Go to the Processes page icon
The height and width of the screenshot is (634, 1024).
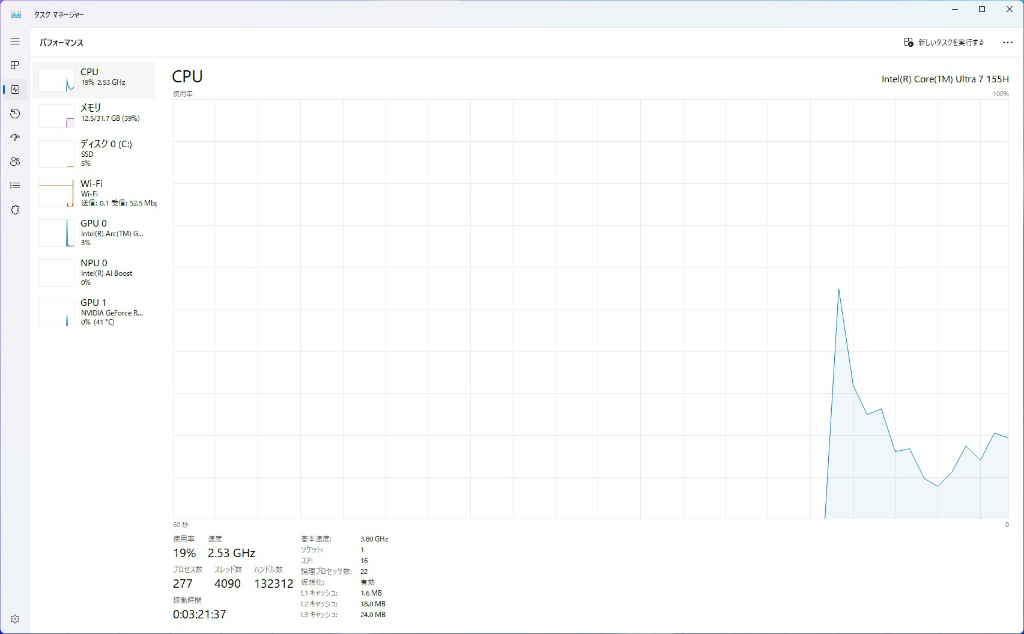[15, 65]
